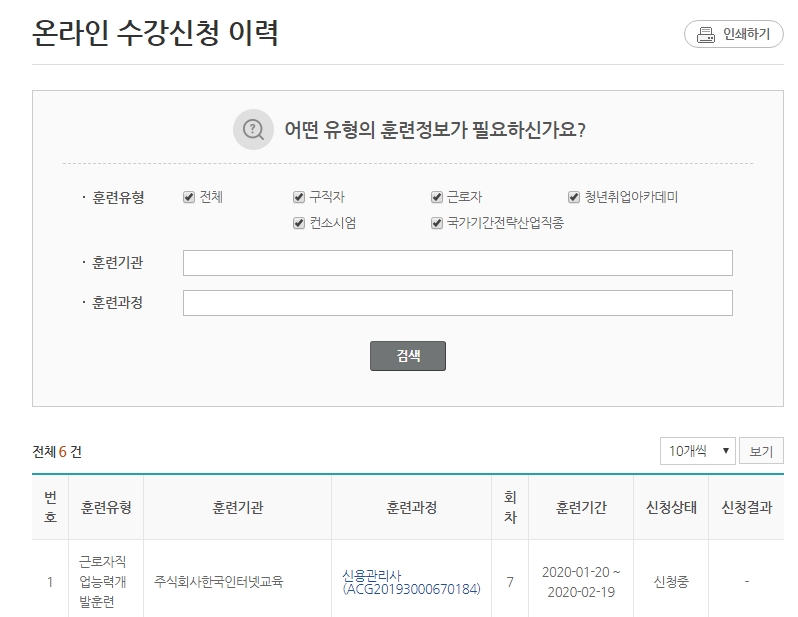Screen dimensions: 798x617
Task: Open the 10개씩 page-size dropdown
Action: click(697, 451)
